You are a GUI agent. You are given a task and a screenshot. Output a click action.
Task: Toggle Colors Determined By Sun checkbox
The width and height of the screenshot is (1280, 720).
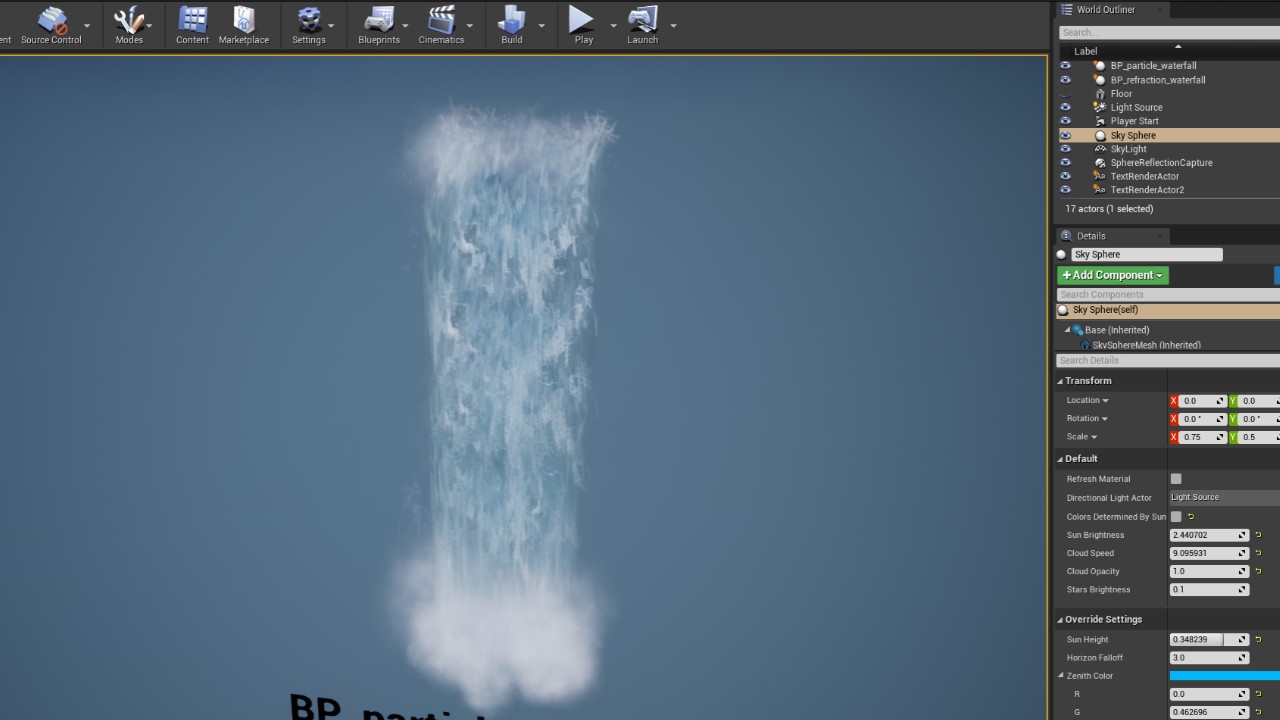pos(1176,517)
